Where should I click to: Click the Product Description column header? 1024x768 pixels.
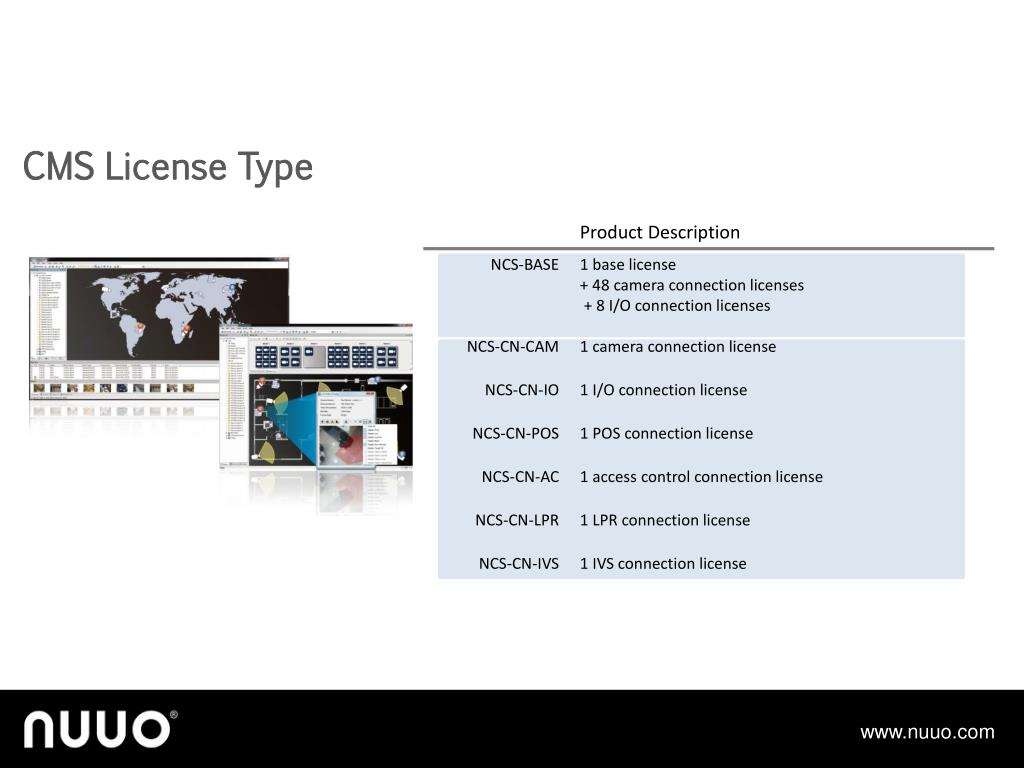660,232
